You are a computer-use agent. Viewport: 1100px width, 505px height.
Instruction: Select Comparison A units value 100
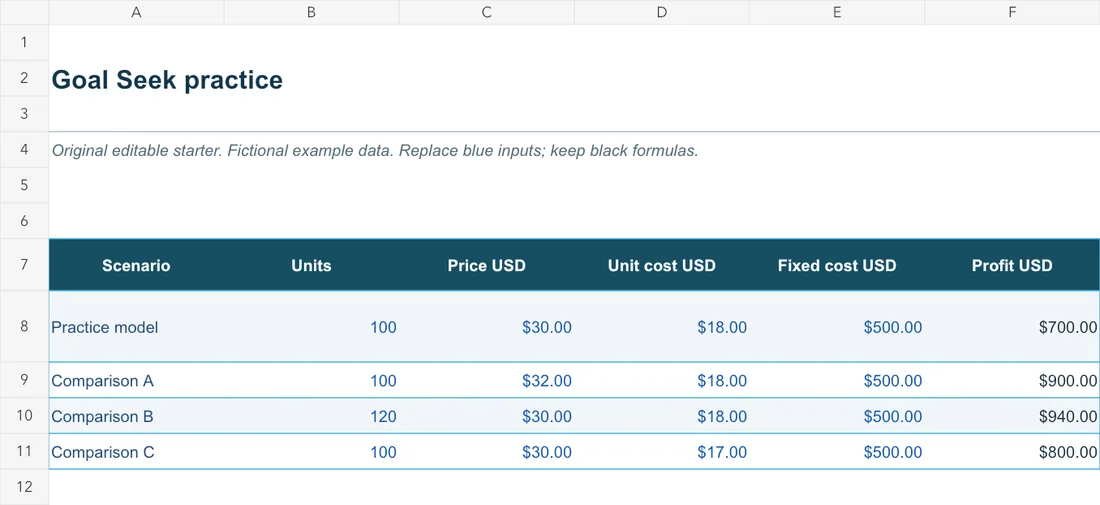[311, 381]
